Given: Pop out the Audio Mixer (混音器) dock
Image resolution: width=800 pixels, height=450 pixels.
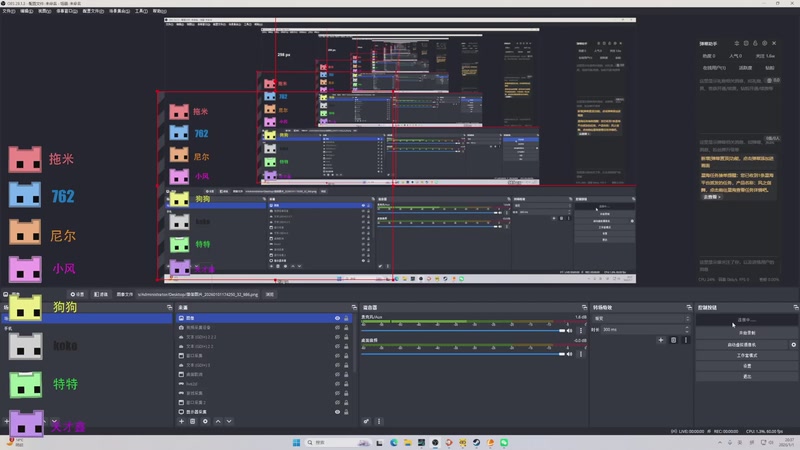Looking at the screenshot, I should tap(584, 308).
